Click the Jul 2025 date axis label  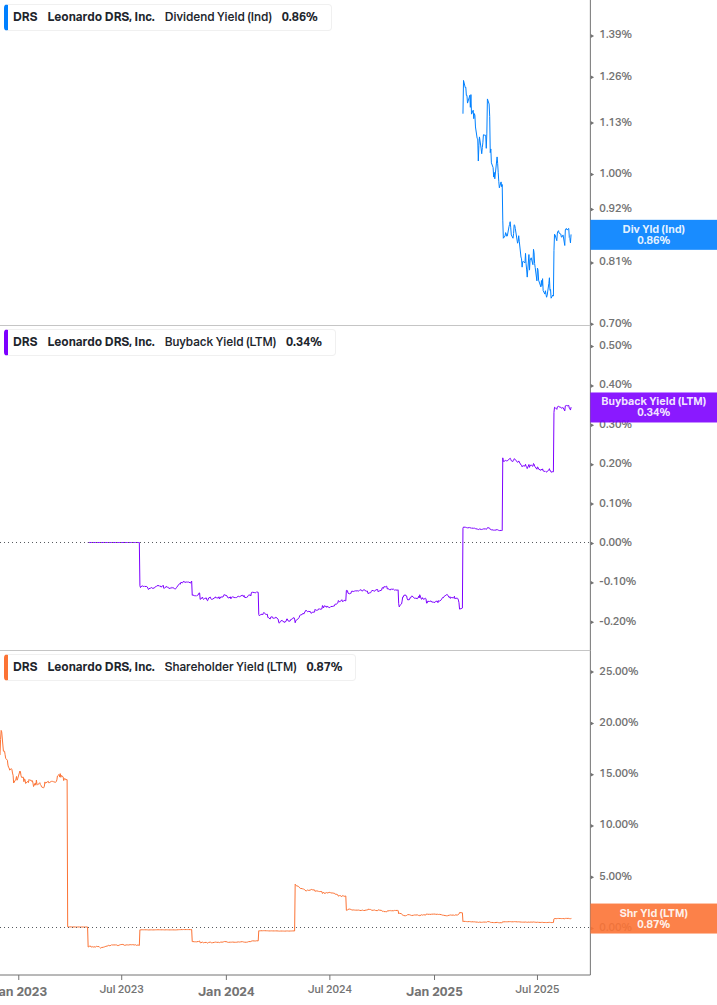(538, 990)
